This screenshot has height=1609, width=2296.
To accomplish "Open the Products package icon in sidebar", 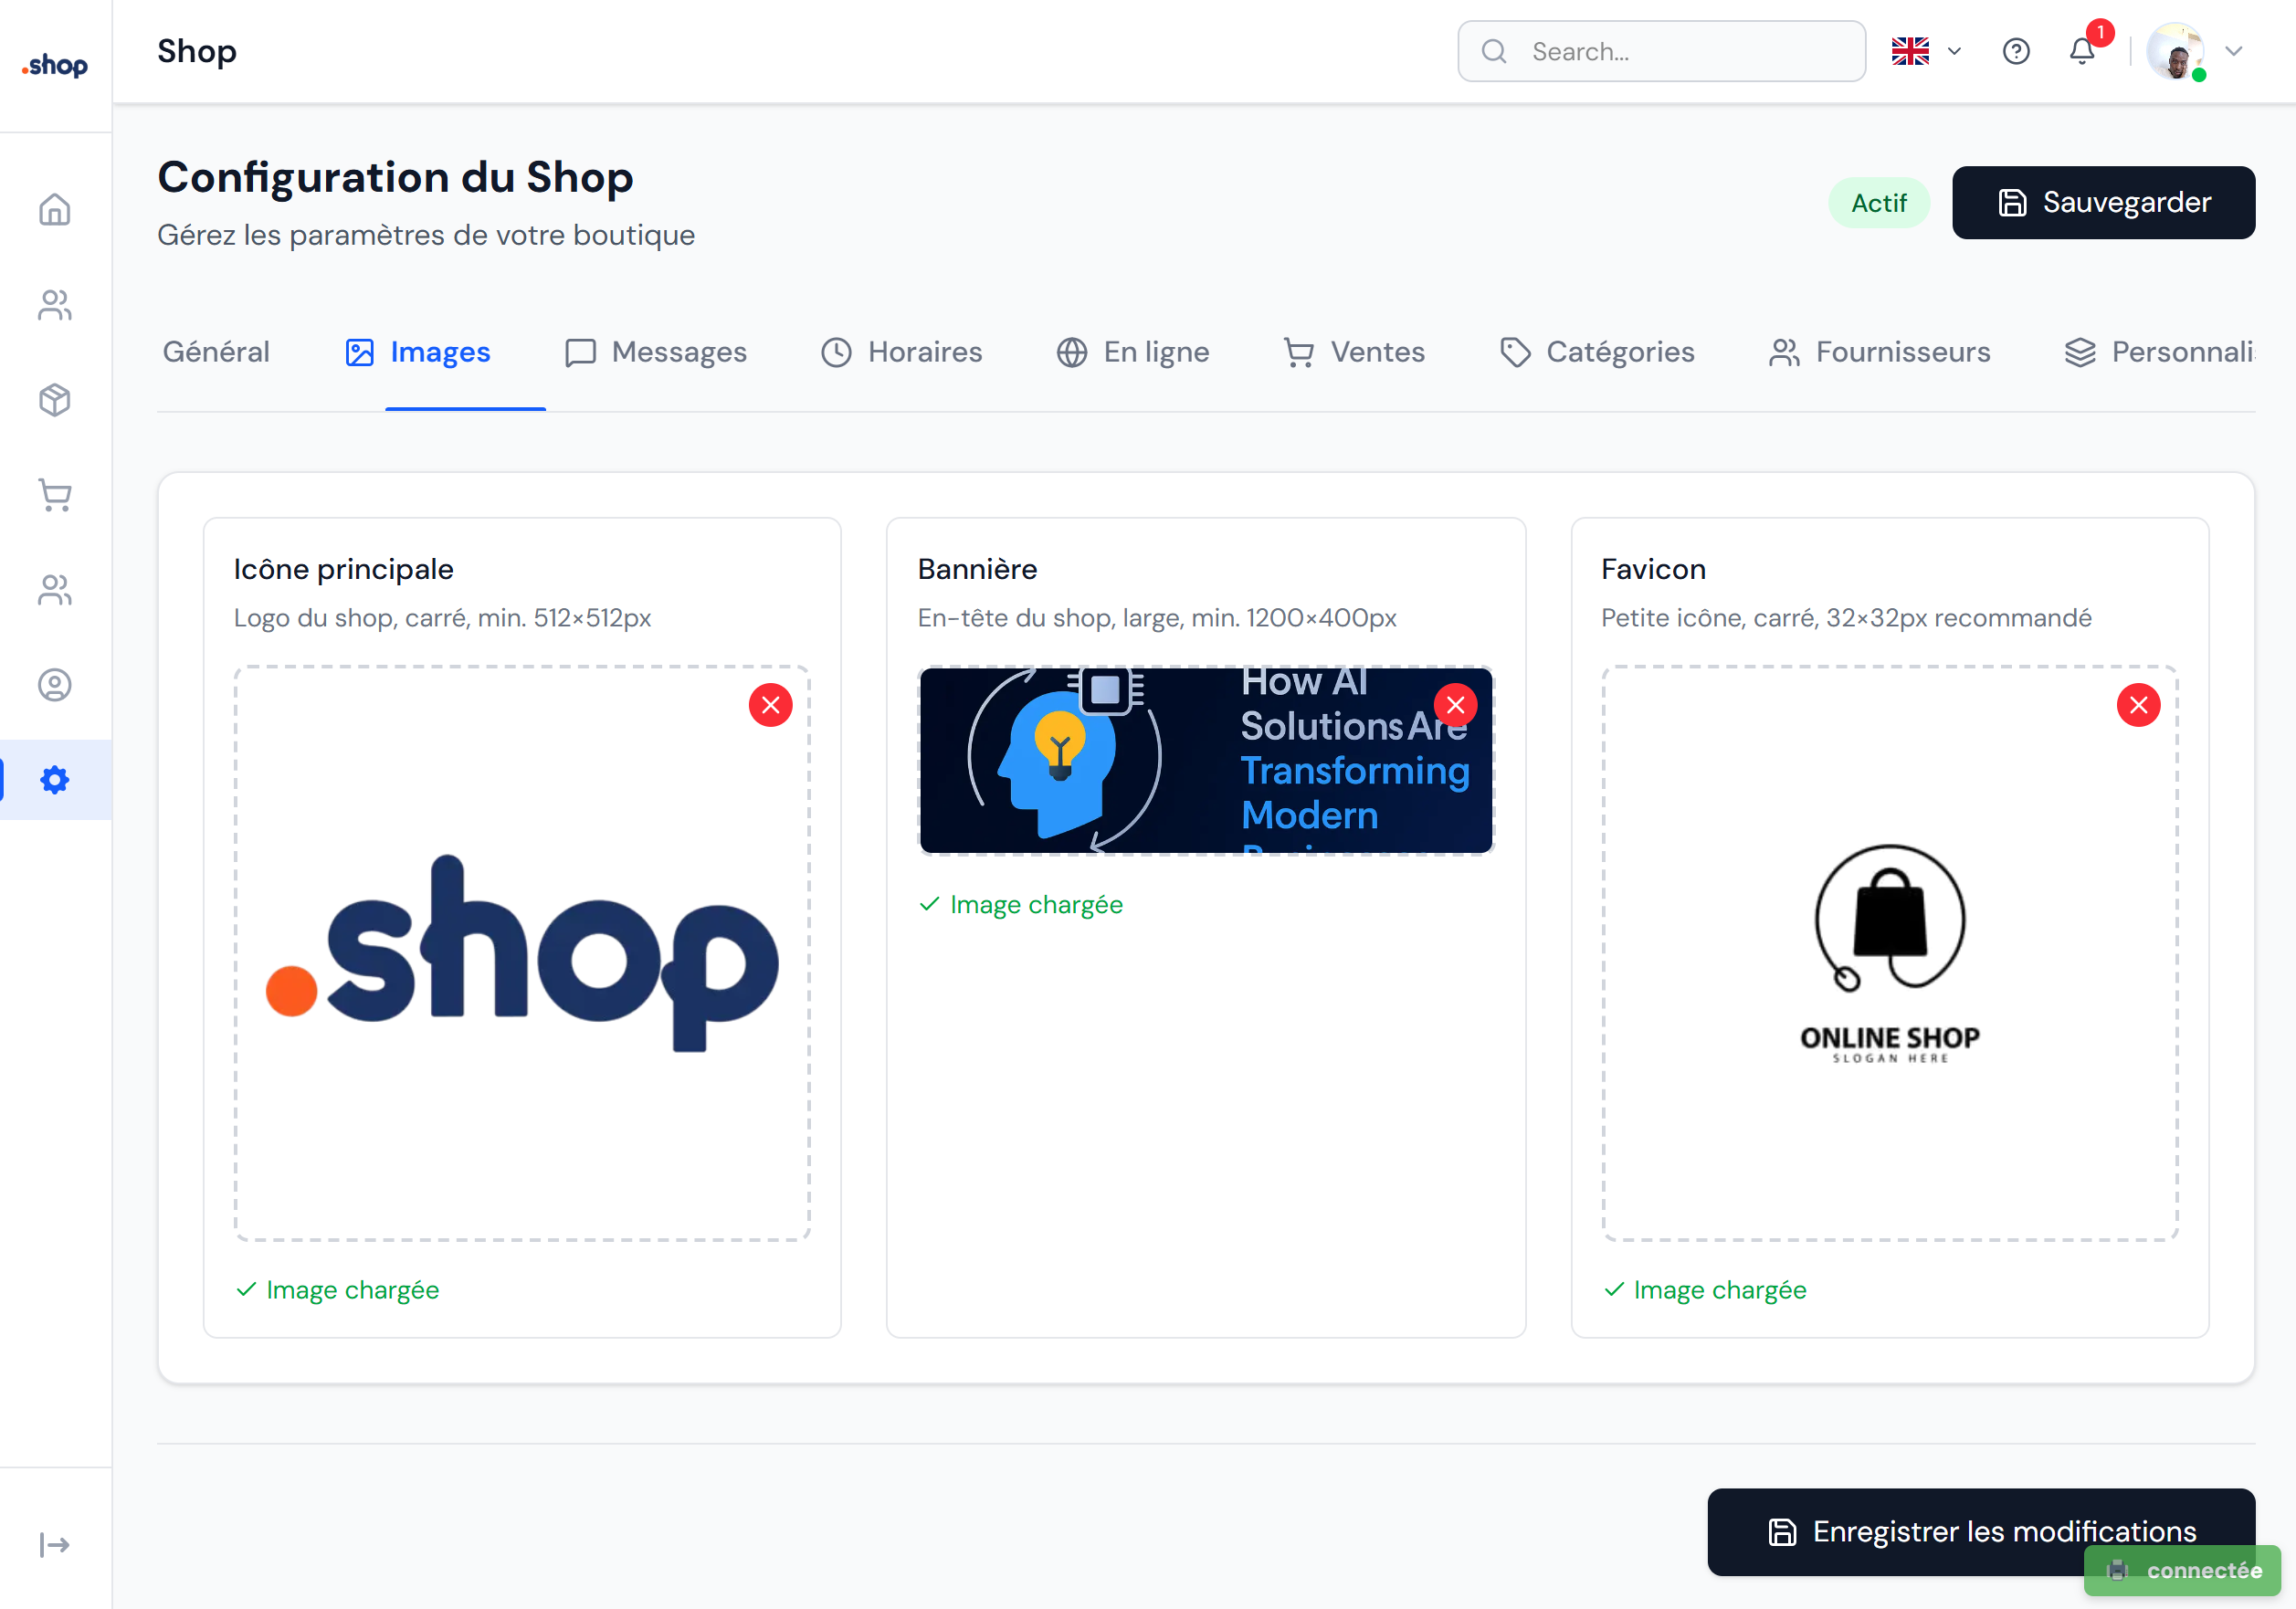I will pyautogui.click(x=55, y=399).
